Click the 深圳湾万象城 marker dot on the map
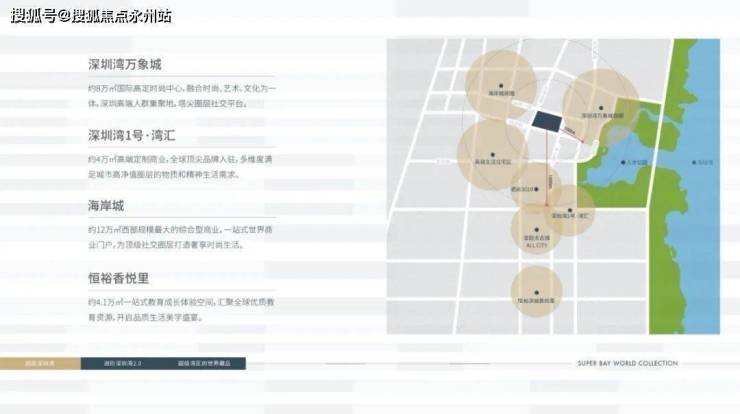740x414 pixels. tap(601, 108)
